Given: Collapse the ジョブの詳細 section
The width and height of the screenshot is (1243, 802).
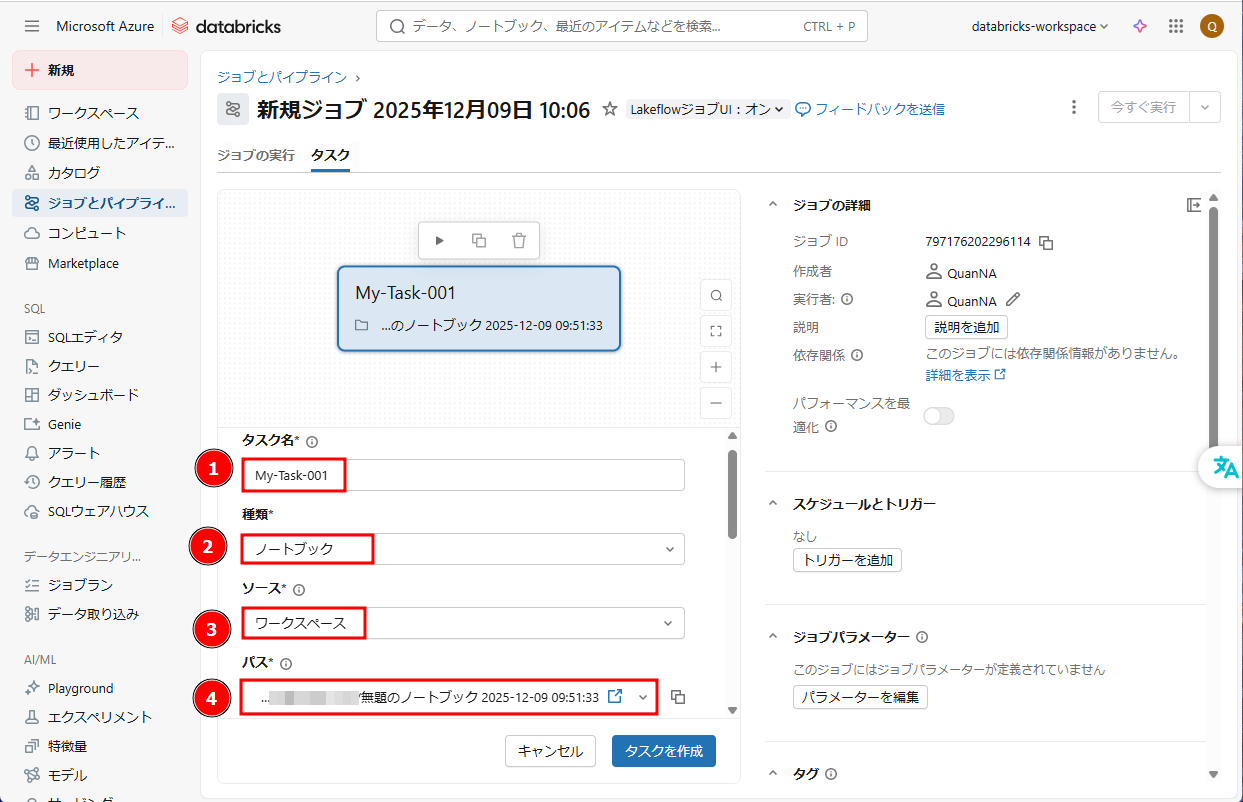Looking at the screenshot, I should point(772,205).
